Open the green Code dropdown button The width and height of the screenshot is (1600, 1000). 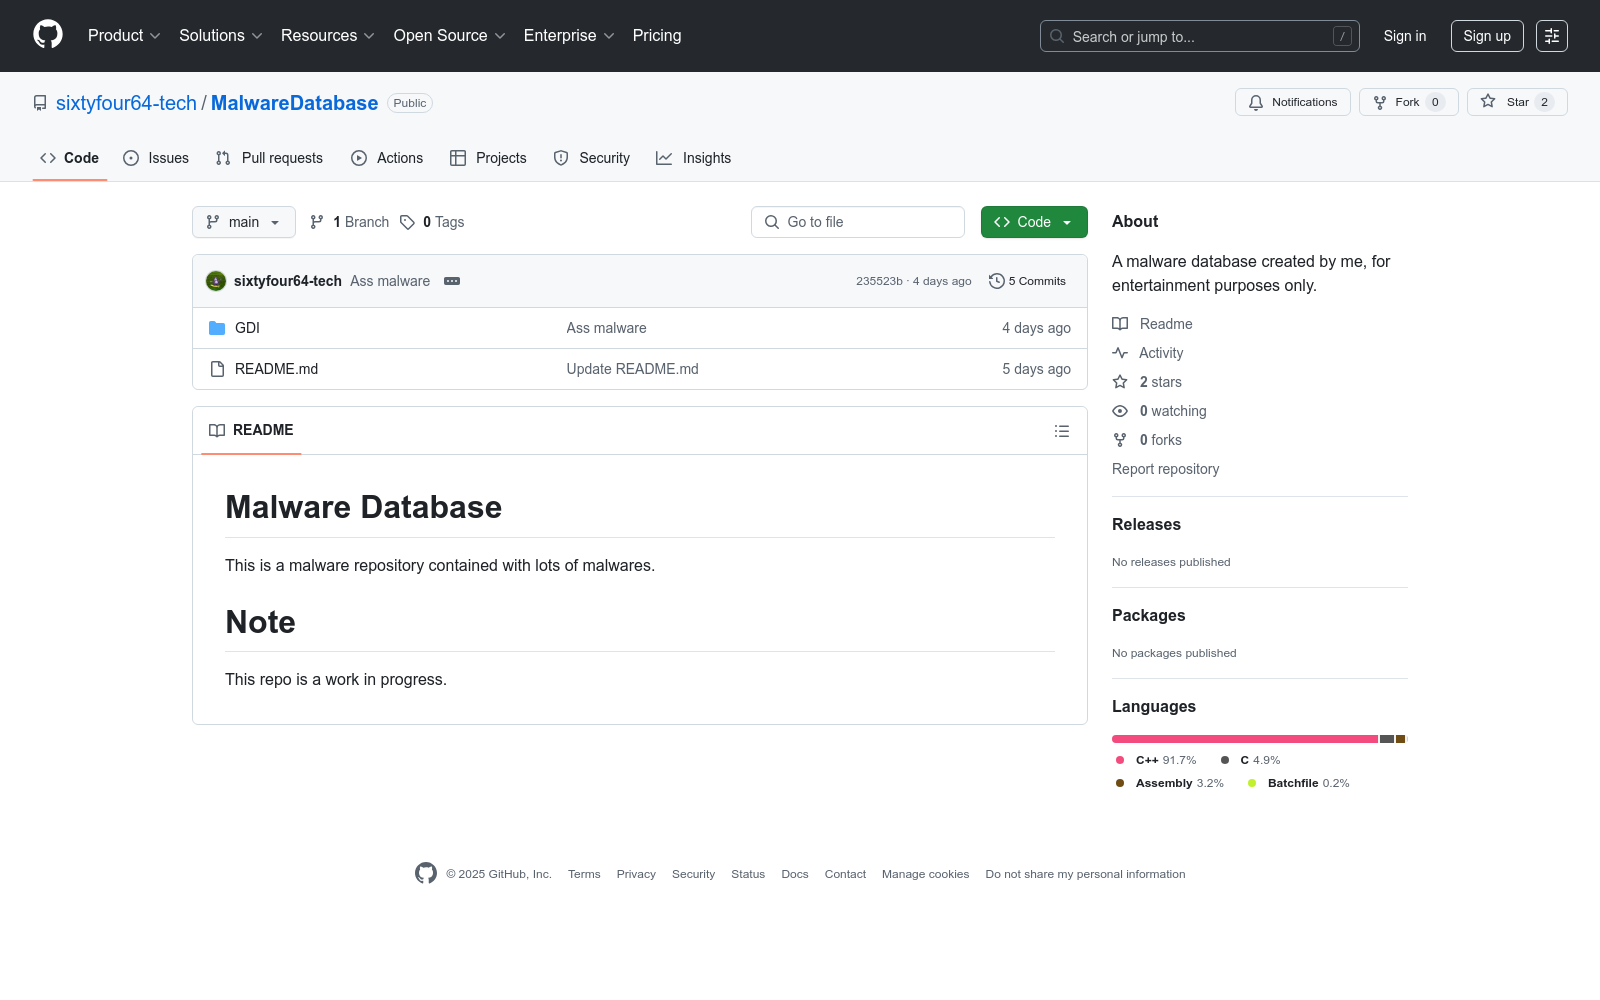point(1034,222)
